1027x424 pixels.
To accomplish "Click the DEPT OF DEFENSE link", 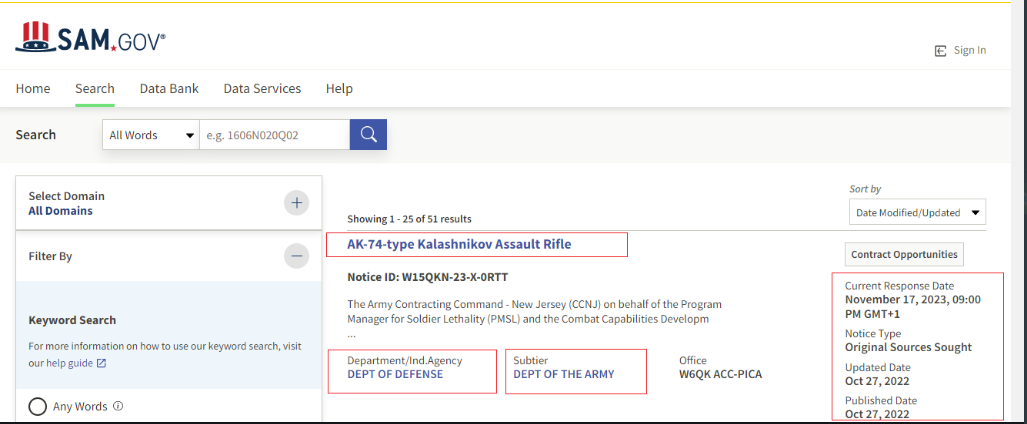I will tap(395, 374).
